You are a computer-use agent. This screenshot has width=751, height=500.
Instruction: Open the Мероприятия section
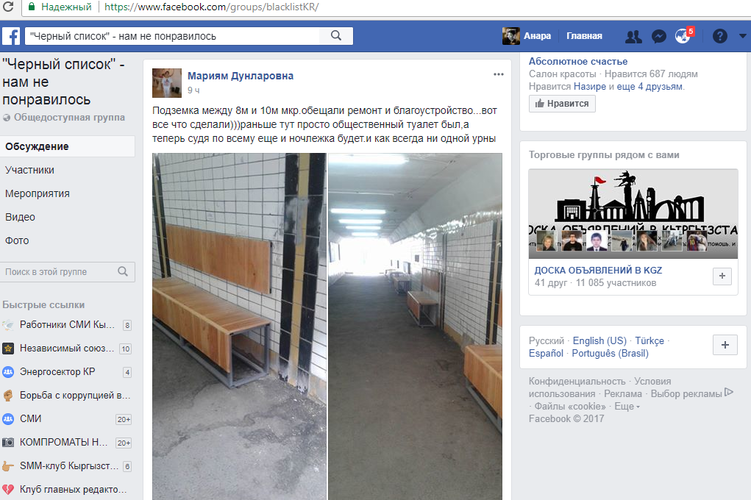click(x=37, y=193)
